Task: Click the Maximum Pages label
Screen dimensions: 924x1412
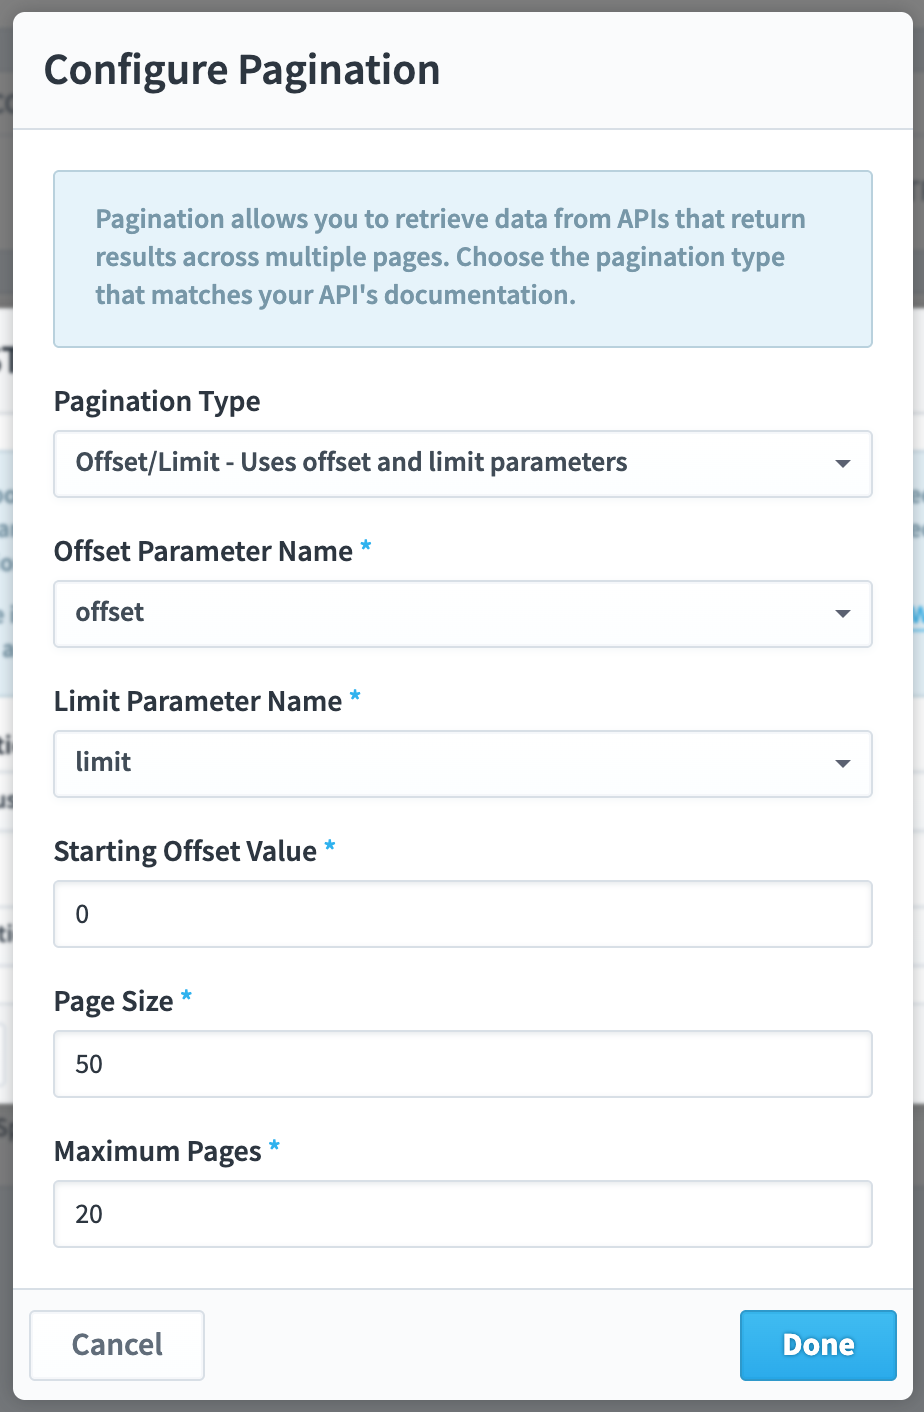Action: (x=158, y=1152)
